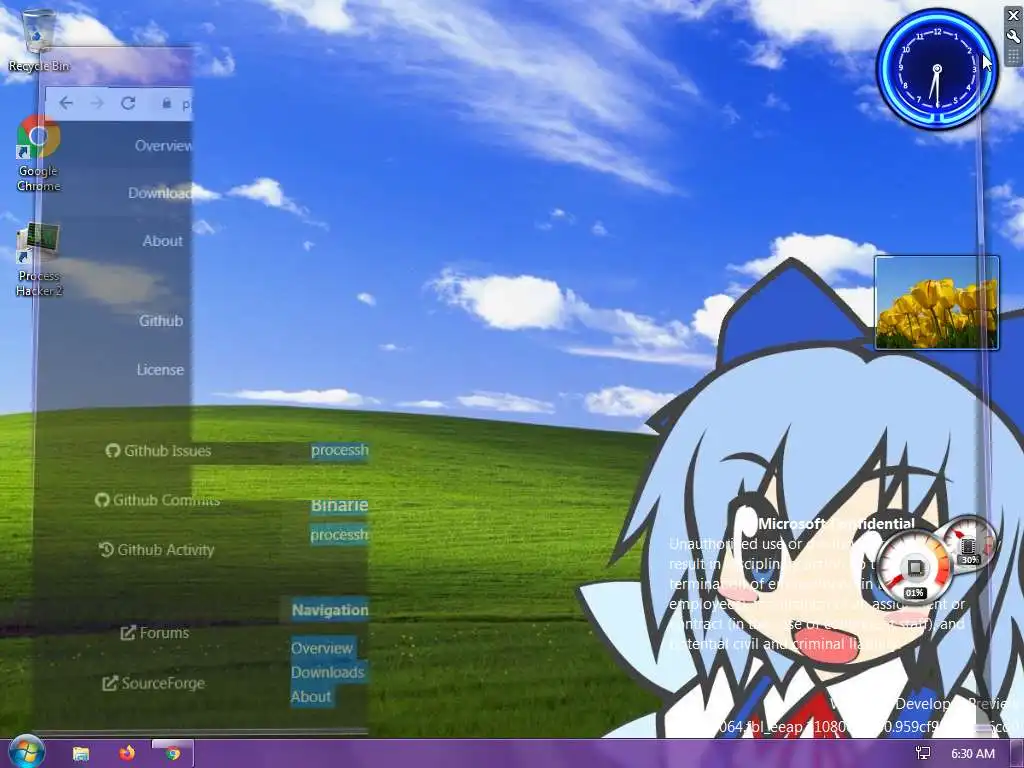The height and width of the screenshot is (768, 1024).
Task: Go forward in the transparent browser window
Action: (97, 103)
